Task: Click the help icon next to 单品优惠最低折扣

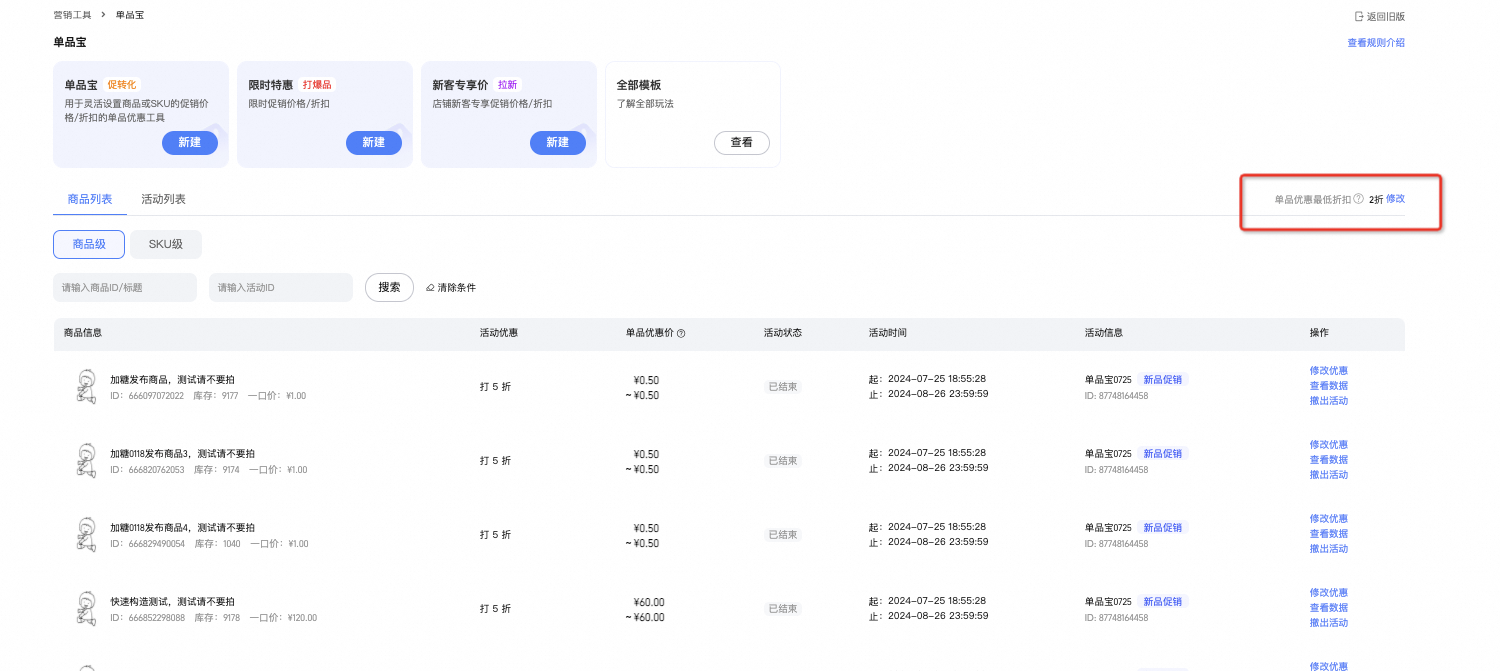Action: [1358, 199]
